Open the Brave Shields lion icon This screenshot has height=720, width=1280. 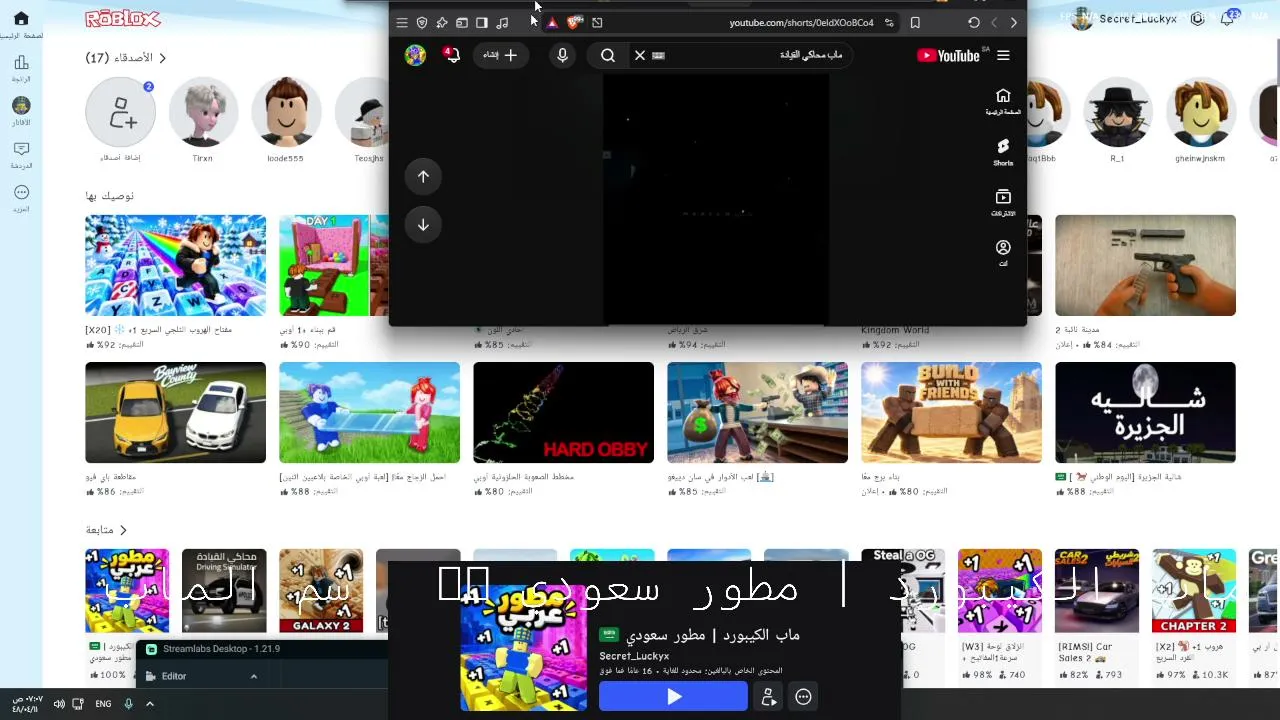tap(574, 23)
